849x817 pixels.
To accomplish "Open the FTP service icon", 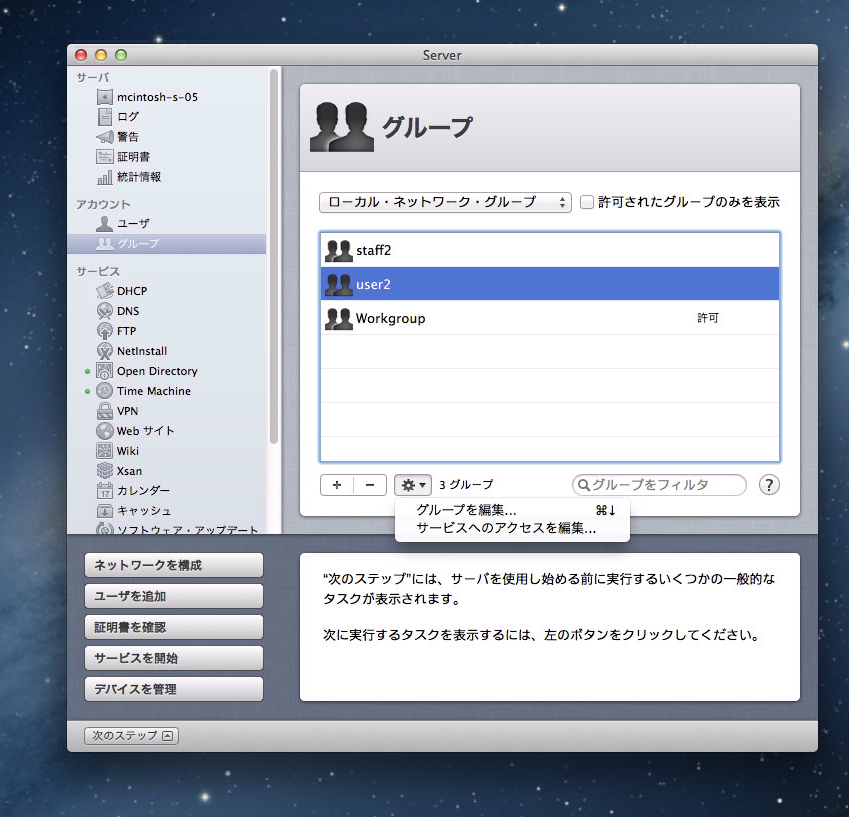I will [x=105, y=331].
